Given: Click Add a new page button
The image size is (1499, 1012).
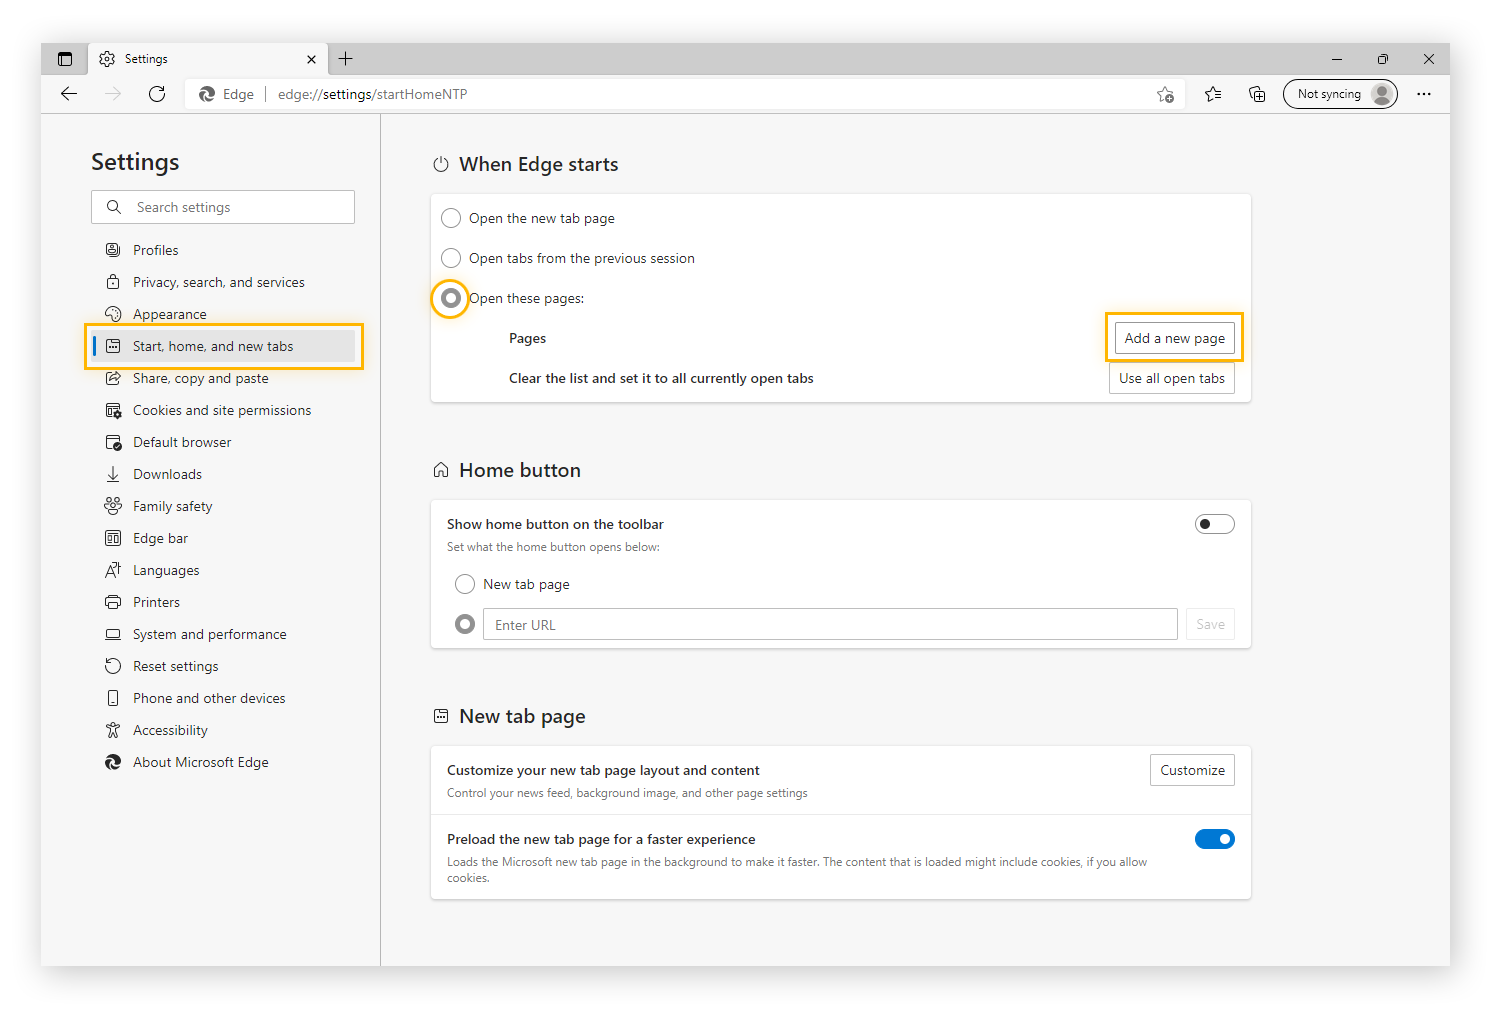Looking at the screenshot, I should coord(1175,338).
